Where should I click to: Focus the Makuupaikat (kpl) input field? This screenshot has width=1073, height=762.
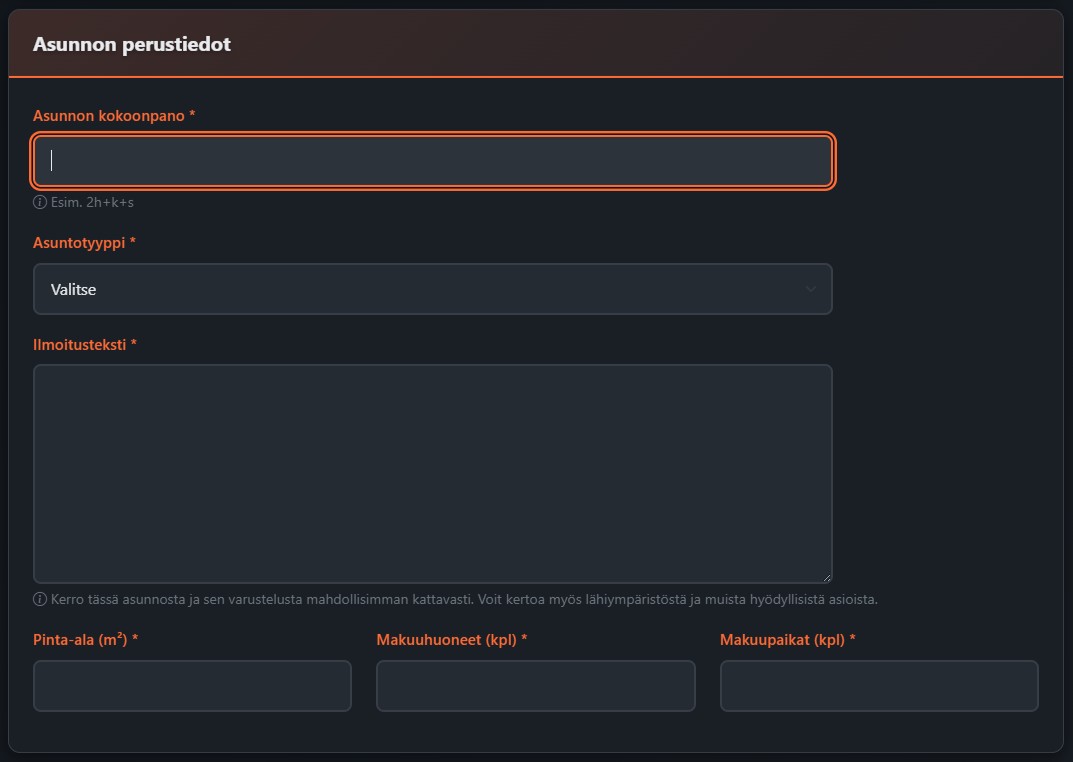879,686
